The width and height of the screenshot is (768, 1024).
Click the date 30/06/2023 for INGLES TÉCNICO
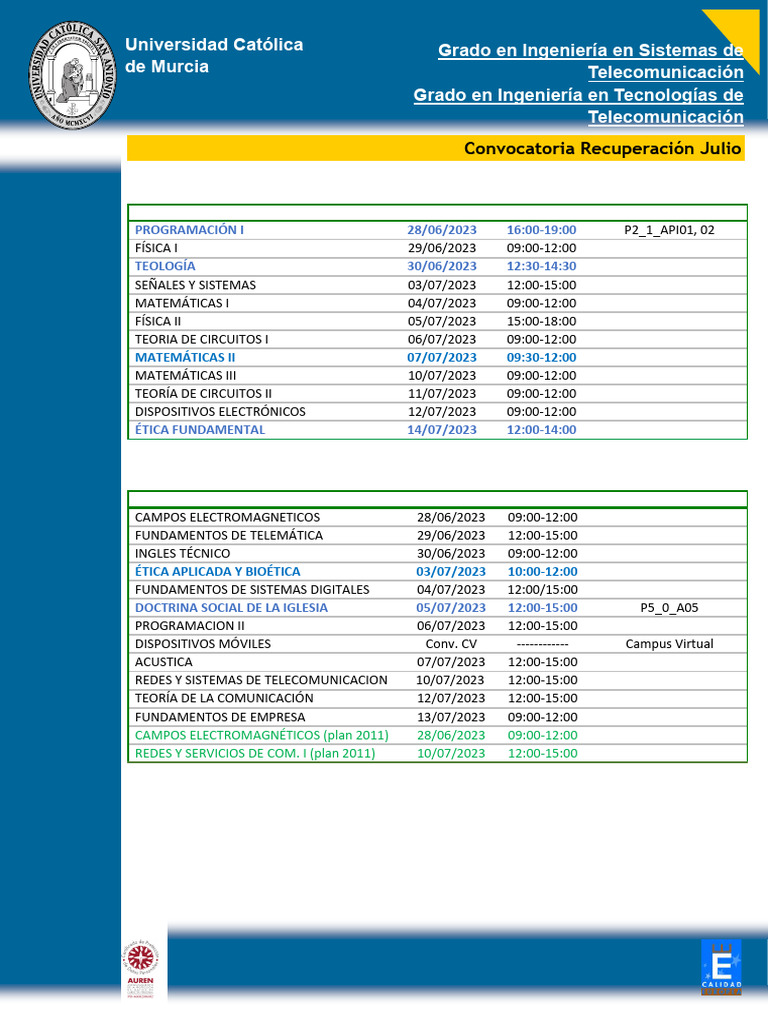(451, 554)
